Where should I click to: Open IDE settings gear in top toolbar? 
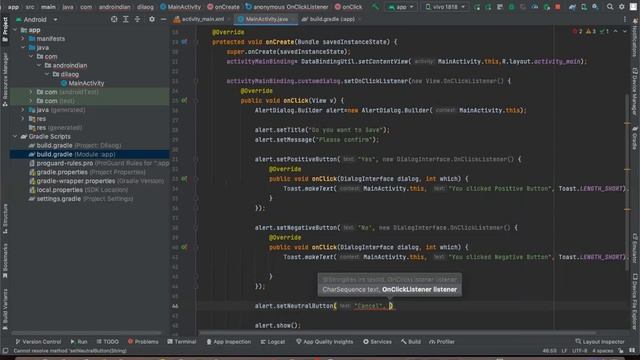622,7
